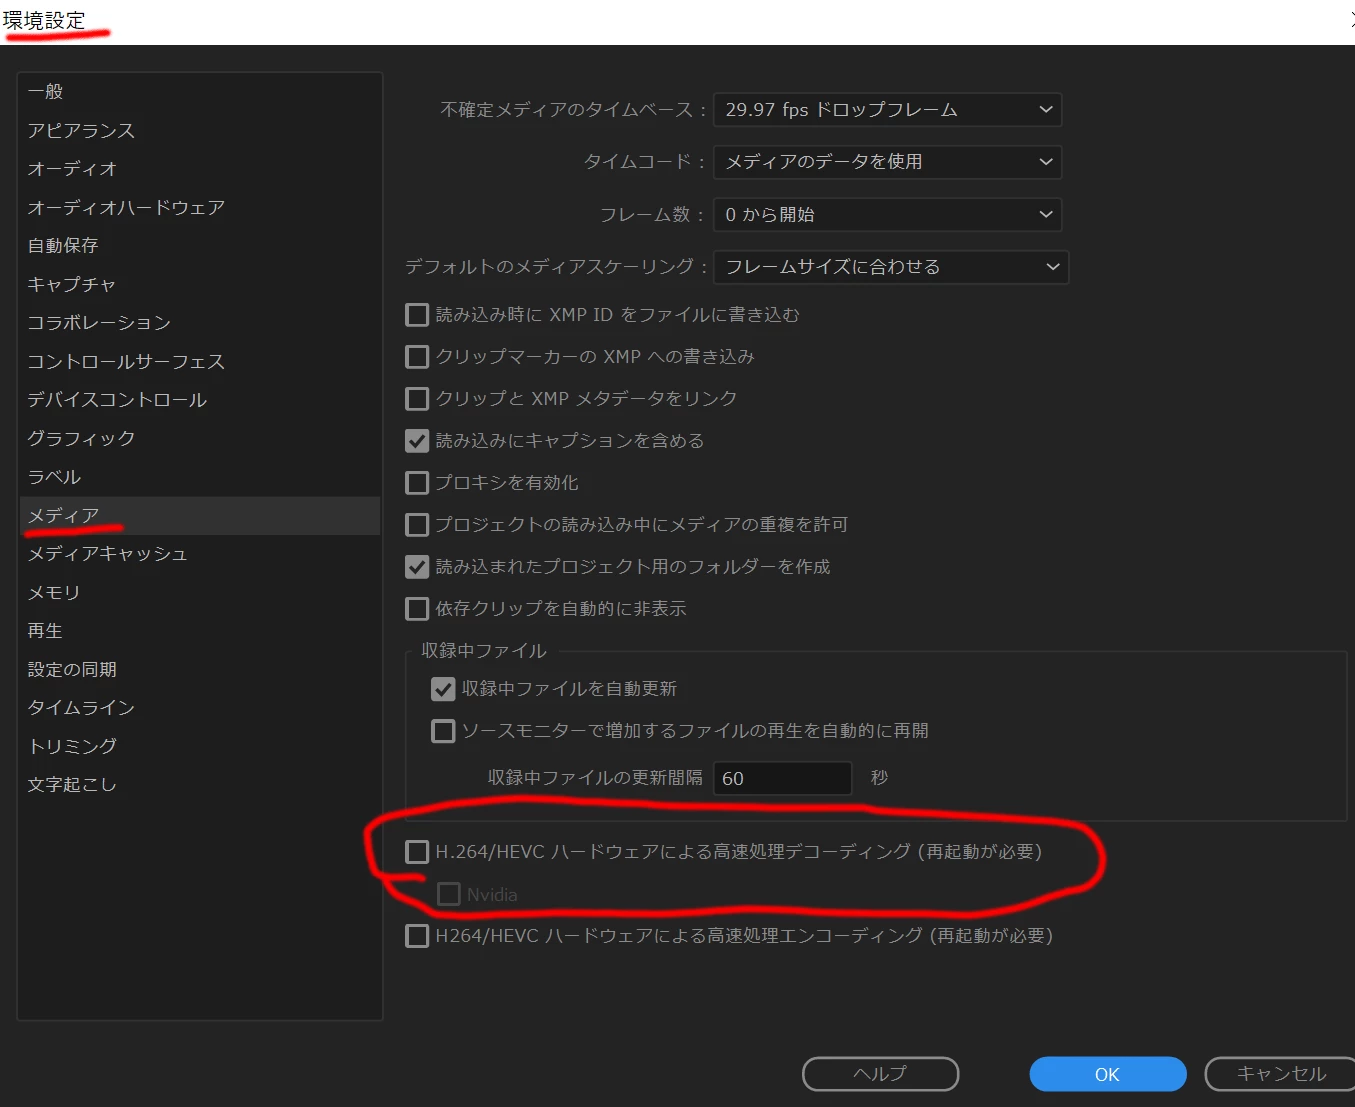Open 再生 settings category
The height and width of the screenshot is (1107, 1355).
[200, 631]
